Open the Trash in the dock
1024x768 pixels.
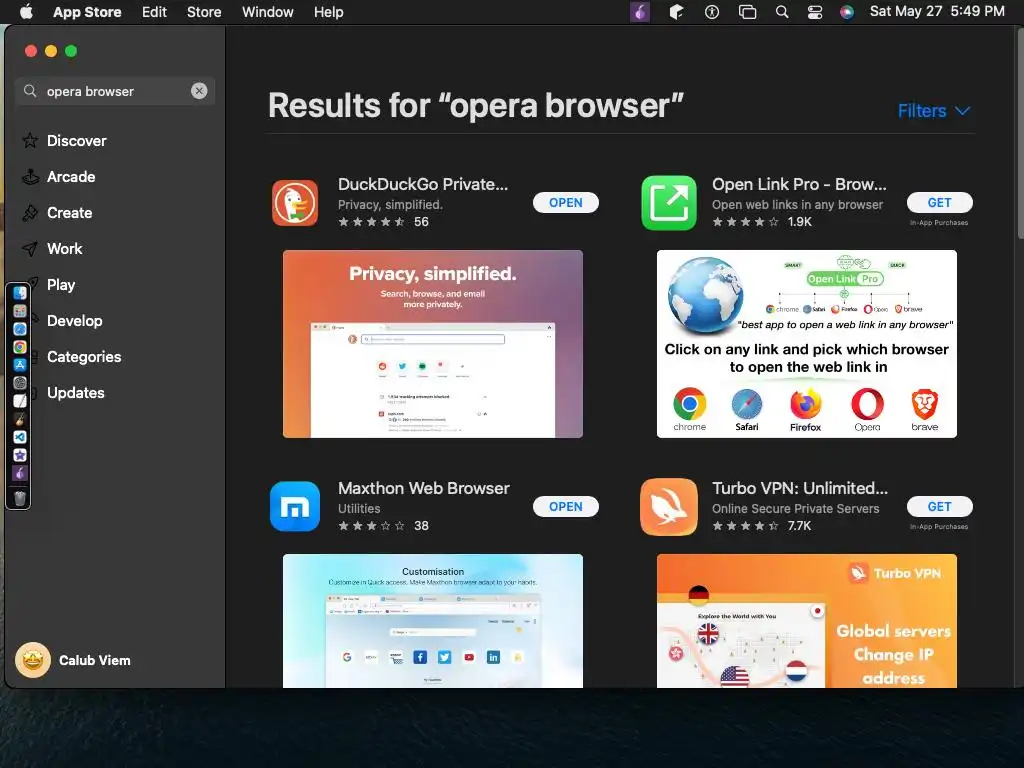tap(20, 498)
